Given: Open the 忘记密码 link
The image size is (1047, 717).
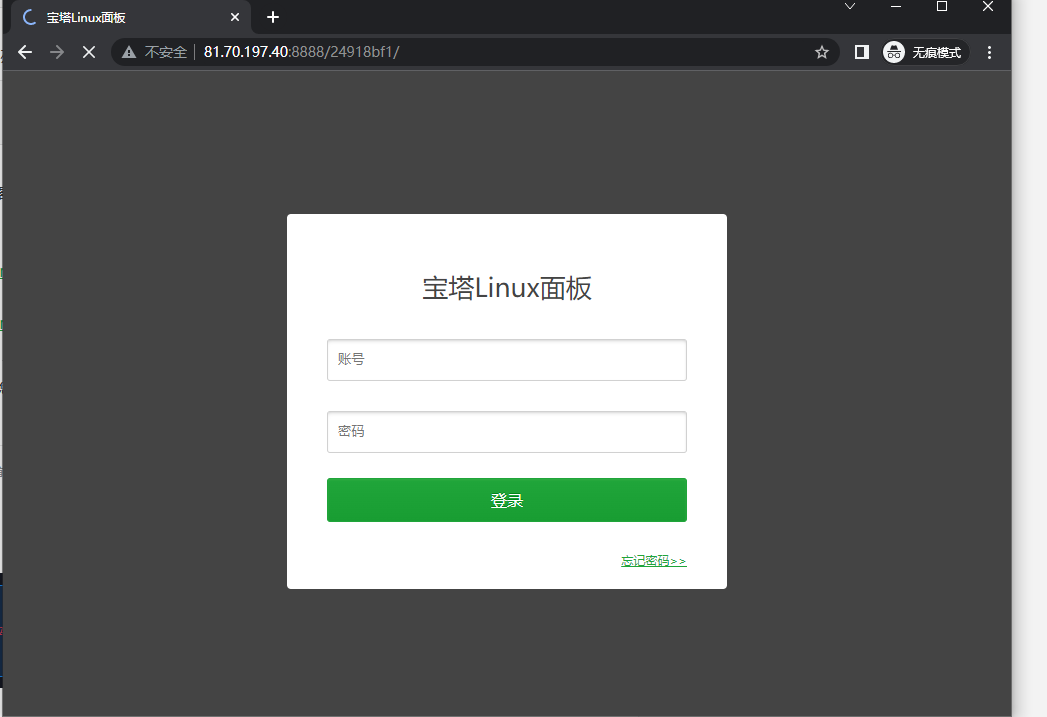Looking at the screenshot, I should pyautogui.click(x=654, y=561).
